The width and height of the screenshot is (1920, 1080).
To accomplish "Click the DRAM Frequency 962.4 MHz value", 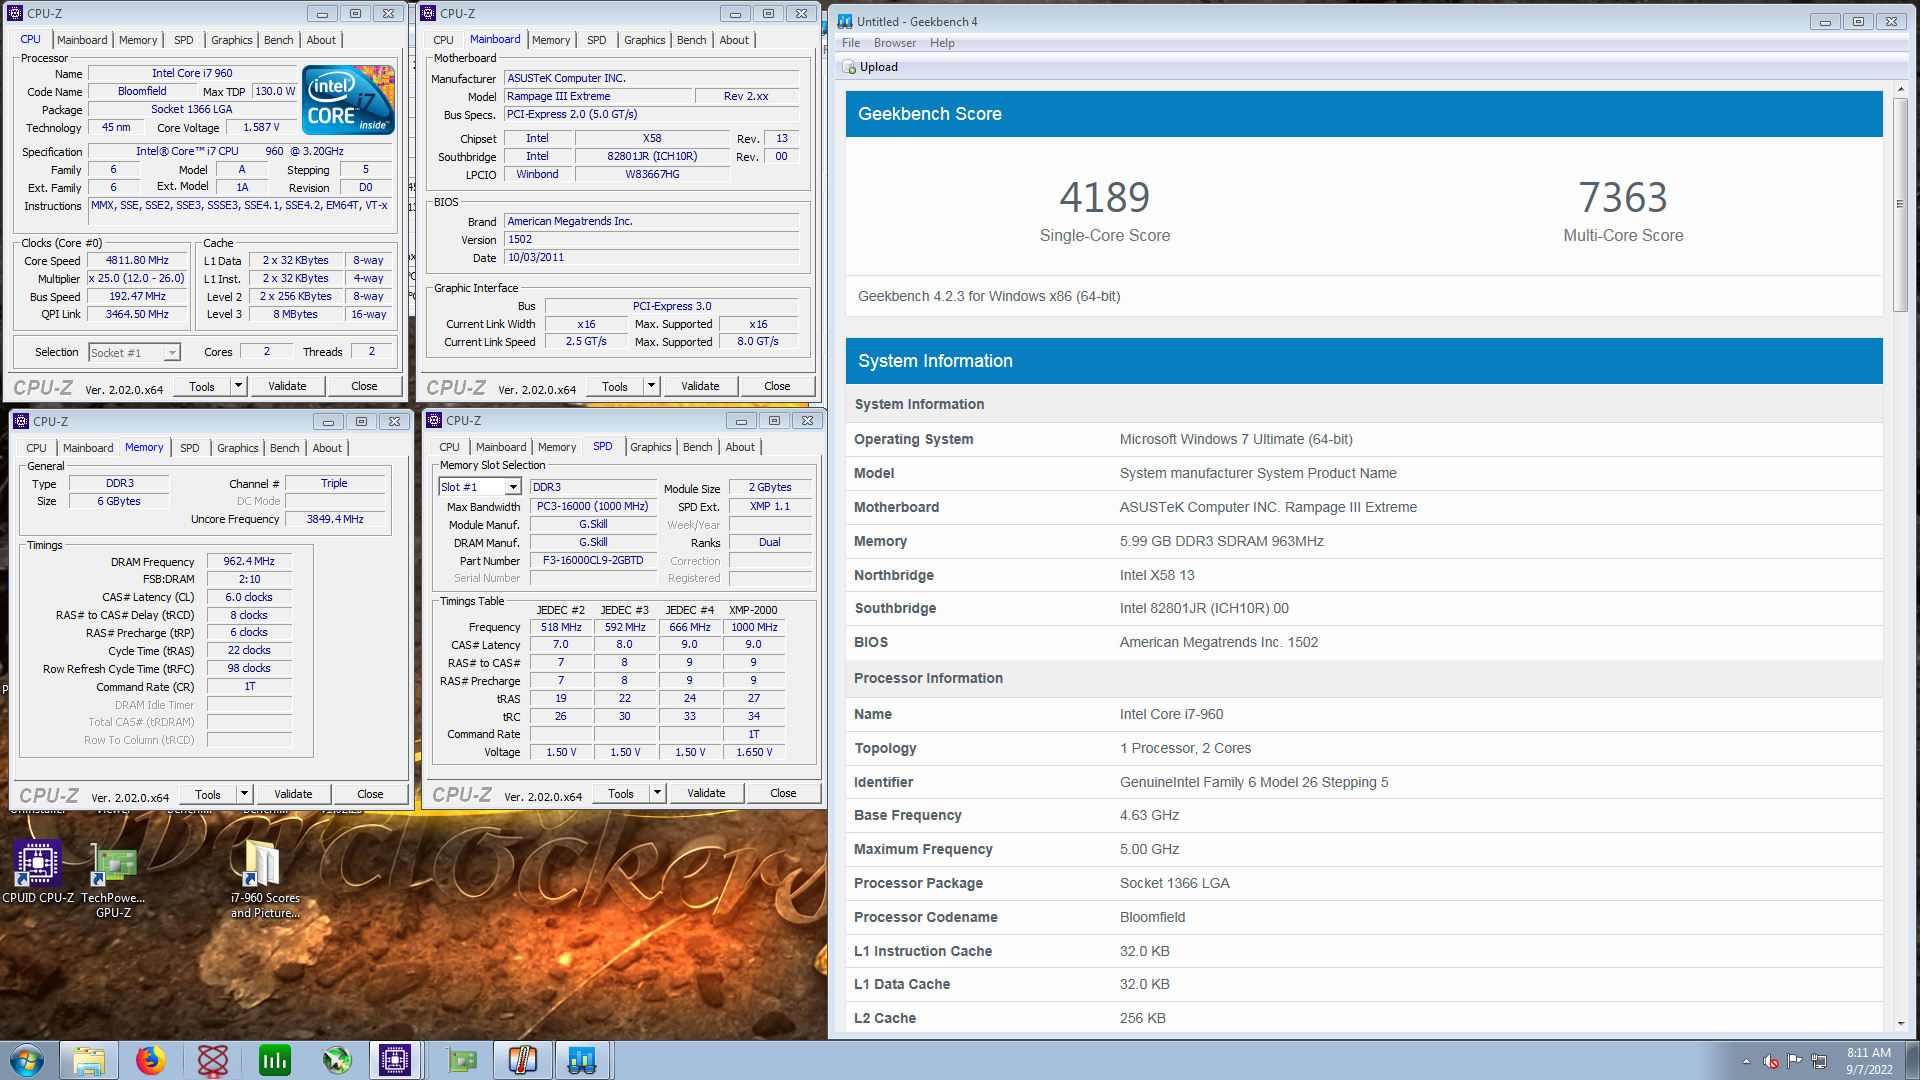I will click(249, 561).
